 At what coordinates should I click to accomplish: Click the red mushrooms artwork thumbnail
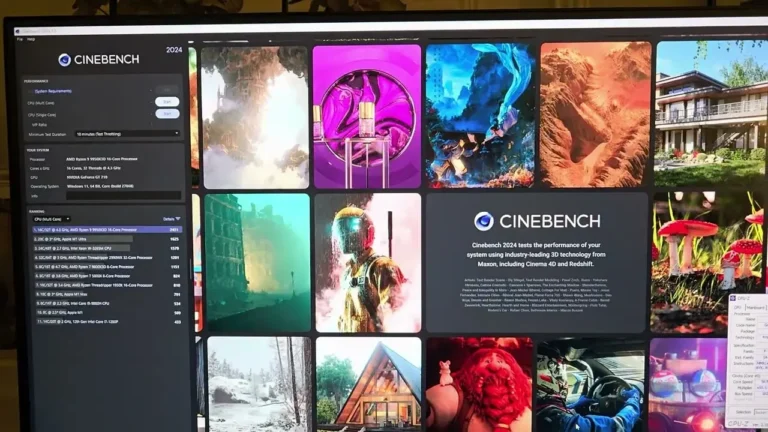coord(708,263)
